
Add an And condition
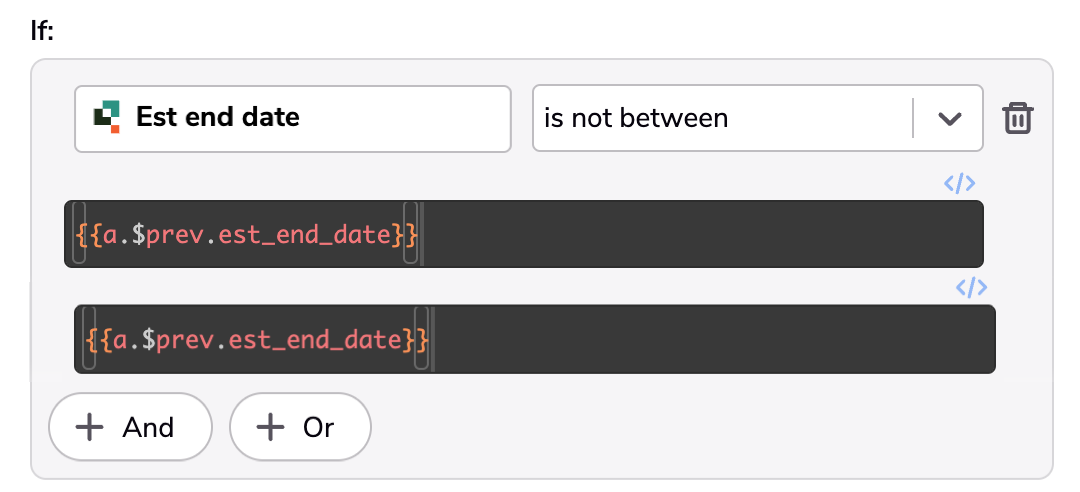[x=130, y=427]
